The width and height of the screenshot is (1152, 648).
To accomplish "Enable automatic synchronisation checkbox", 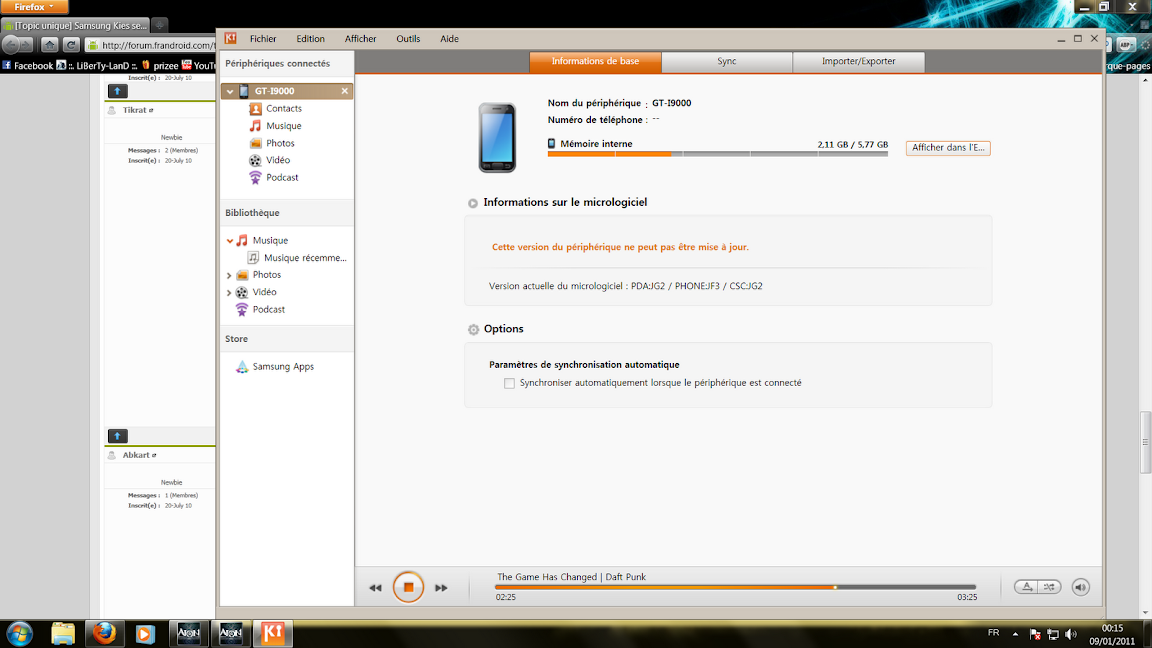I will click(x=509, y=384).
